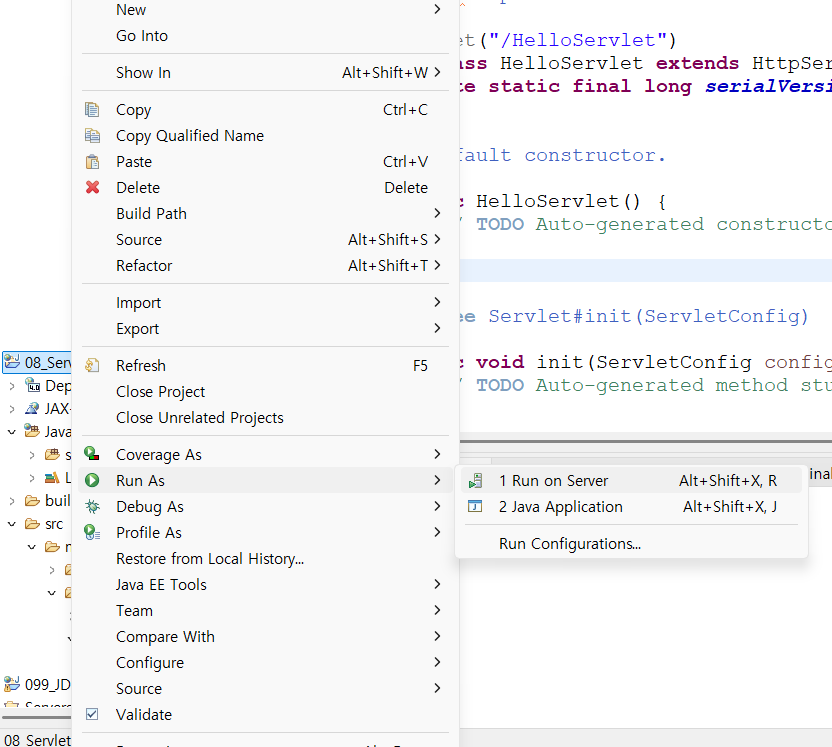Click the red Delete X icon

click(92, 187)
